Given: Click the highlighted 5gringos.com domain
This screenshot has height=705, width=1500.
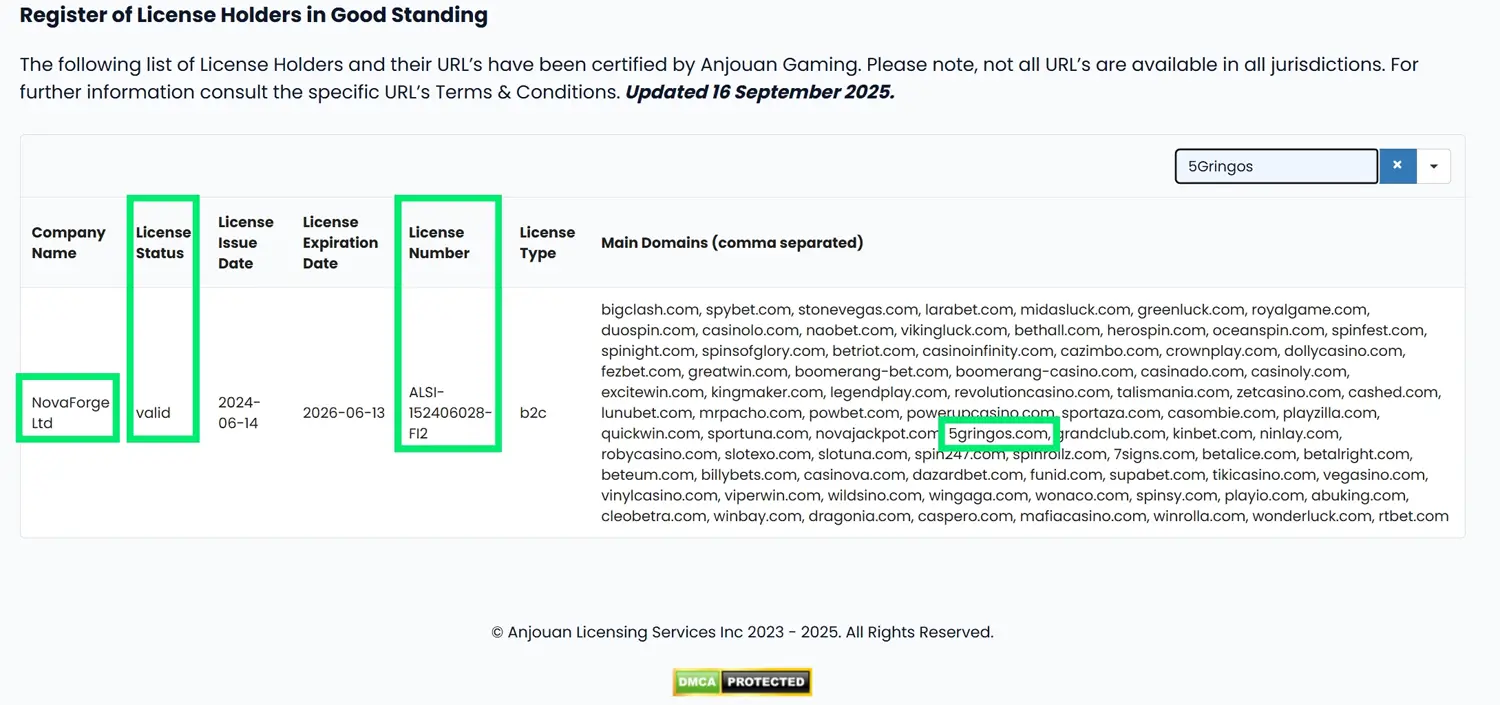Looking at the screenshot, I should (997, 433).
